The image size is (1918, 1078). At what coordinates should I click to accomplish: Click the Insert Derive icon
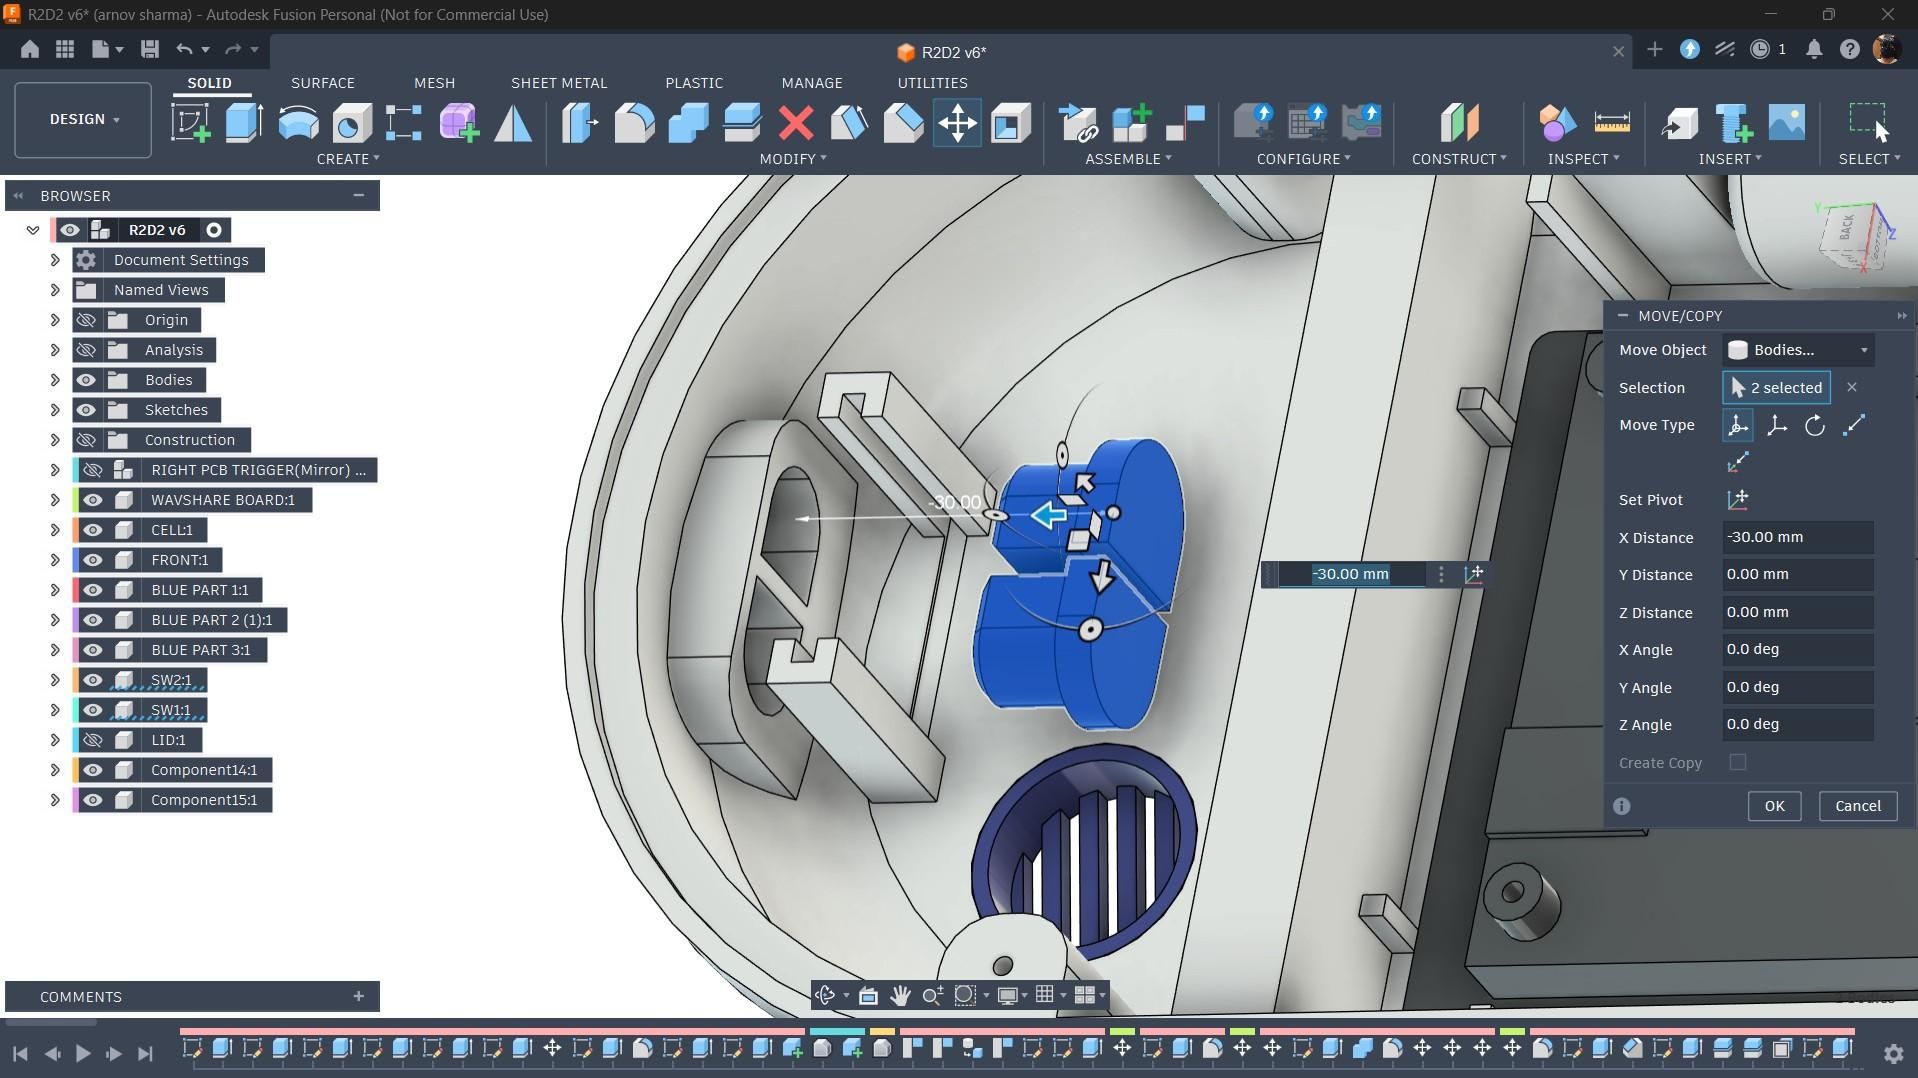(x=1680, y=123)
